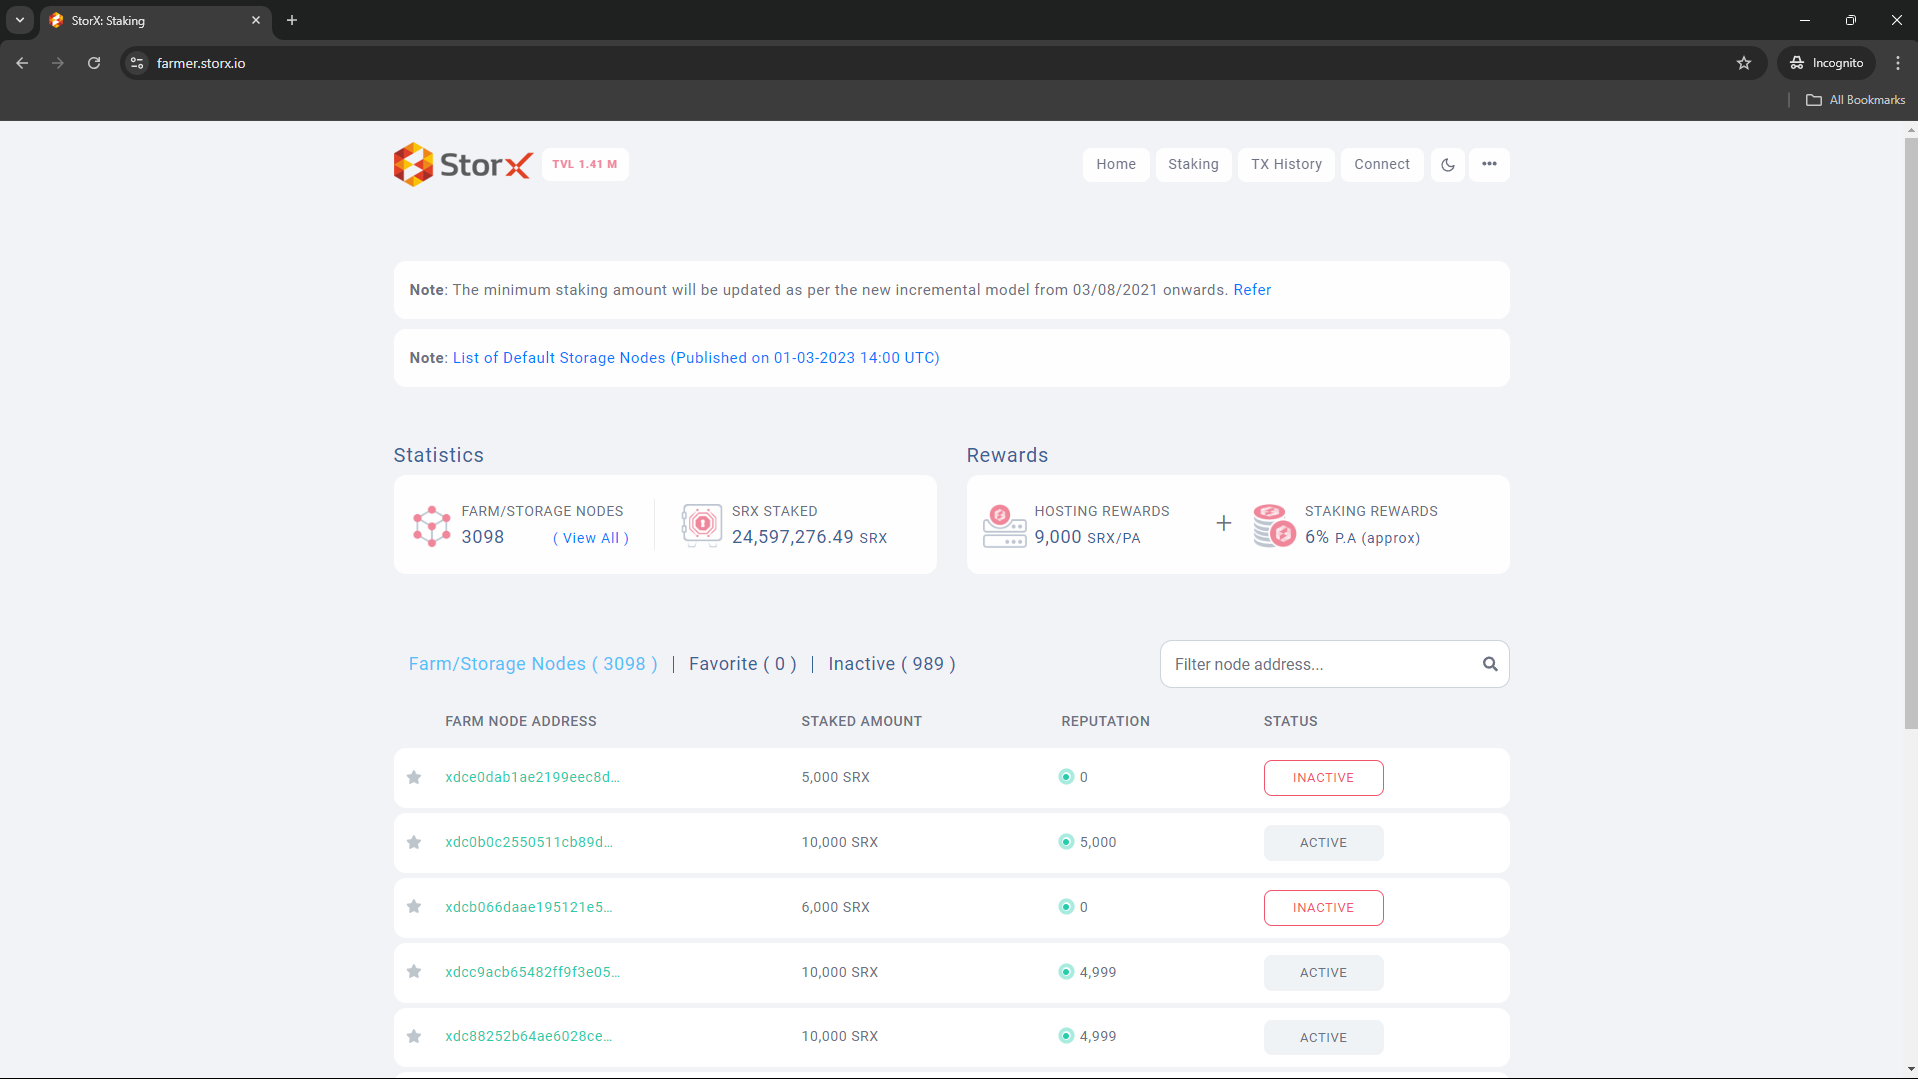Open node address xdc88252b64ae6028ce…

point(528,1036)
